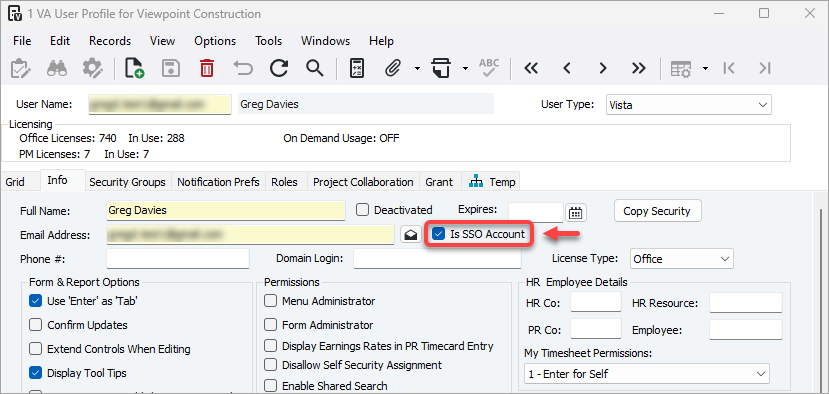
Task: Click the clipboard edit icon in toolbar
Action: pyautogui.click(x=21, y=68)
